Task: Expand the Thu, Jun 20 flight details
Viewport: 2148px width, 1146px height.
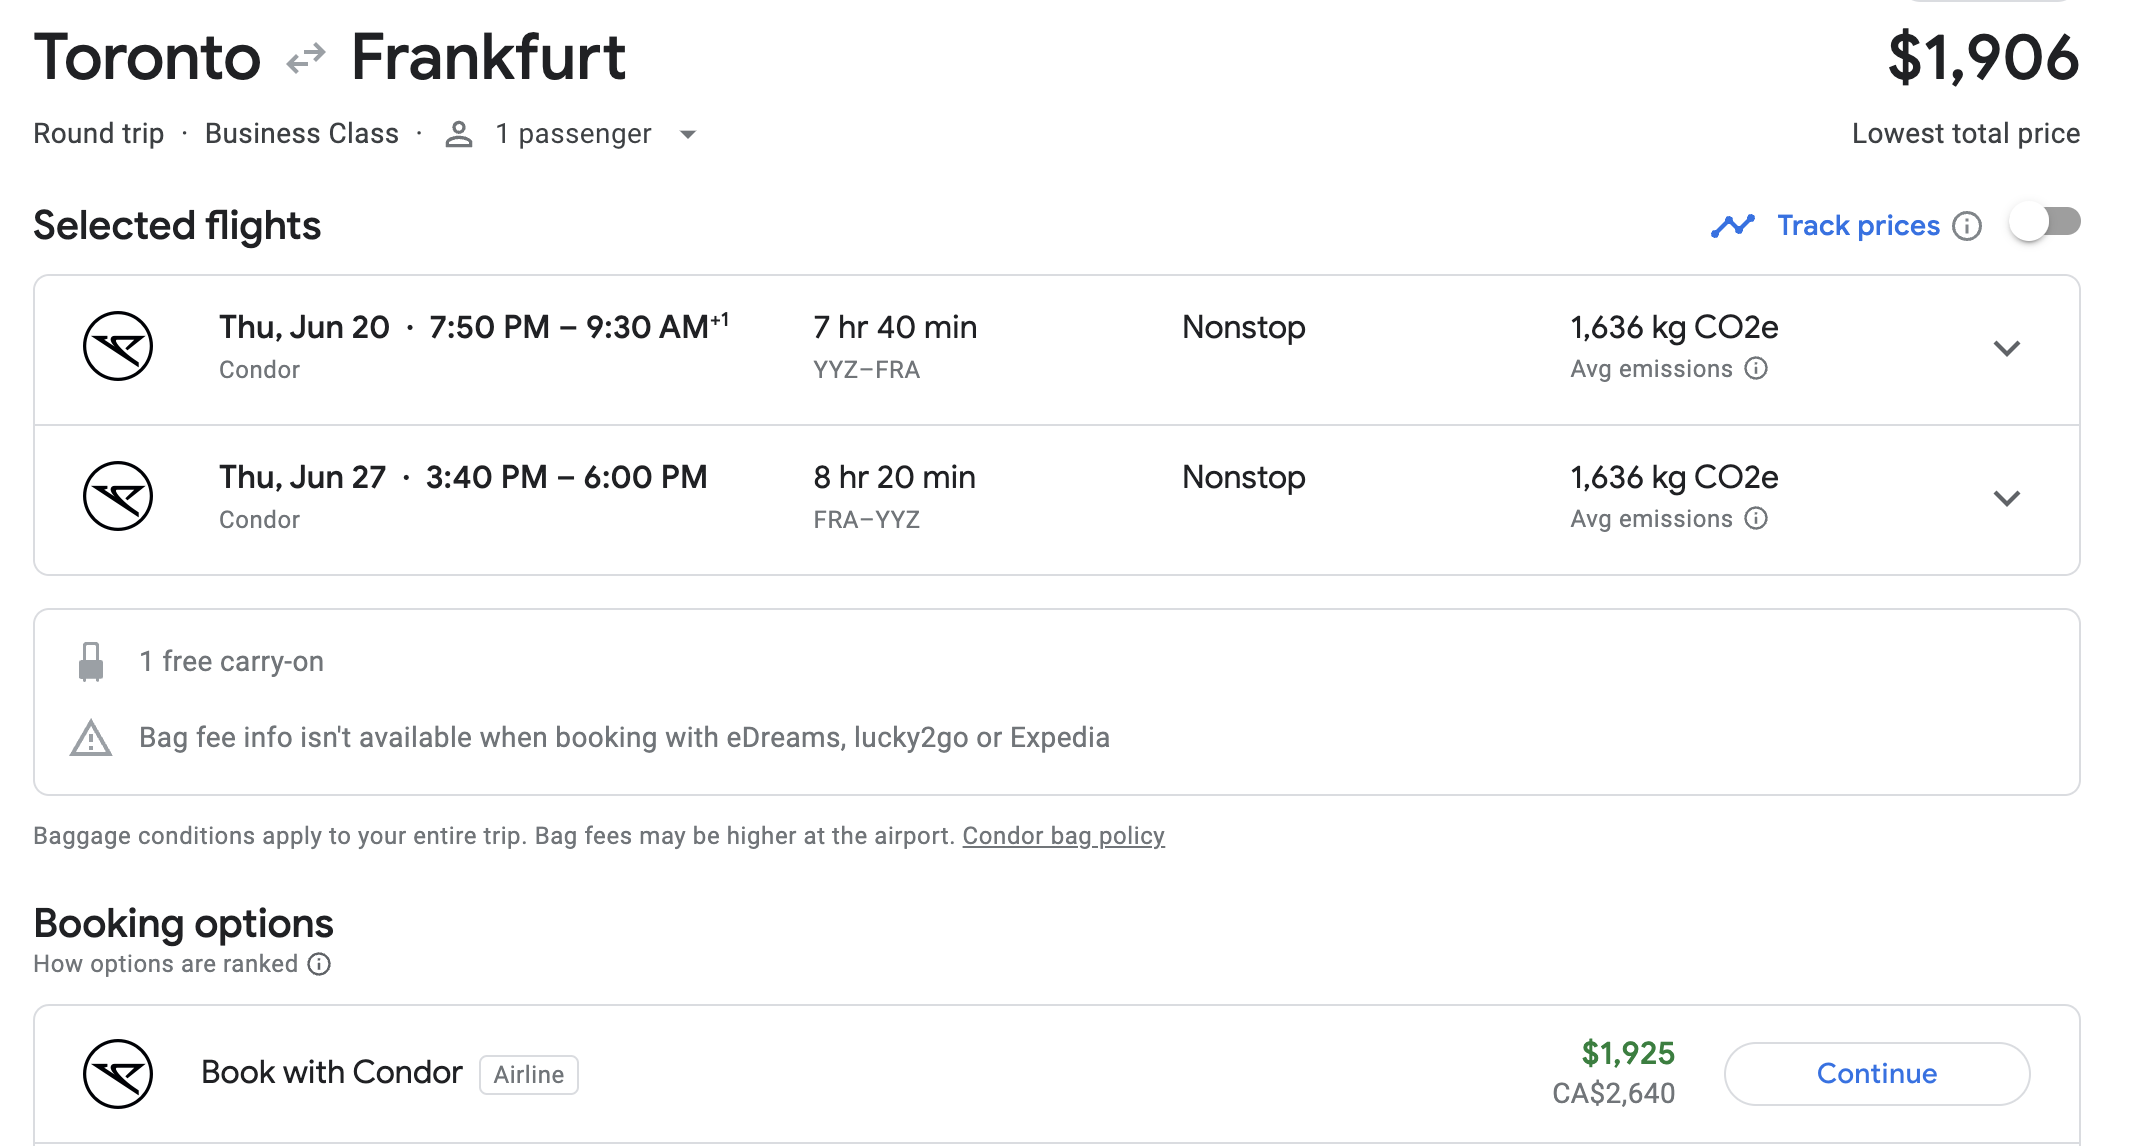Action: pos(2007,348)
